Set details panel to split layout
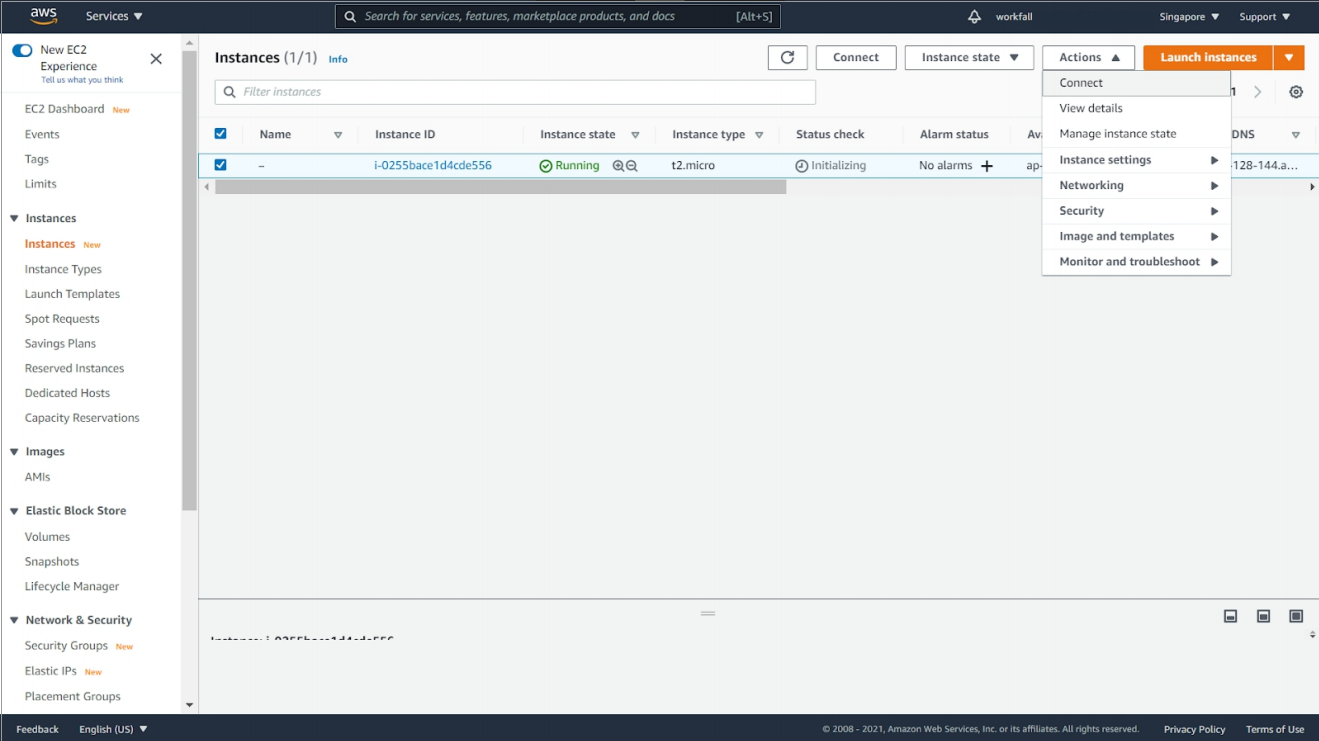Viewport: 1319px width, 741px height. [1264, 616]
